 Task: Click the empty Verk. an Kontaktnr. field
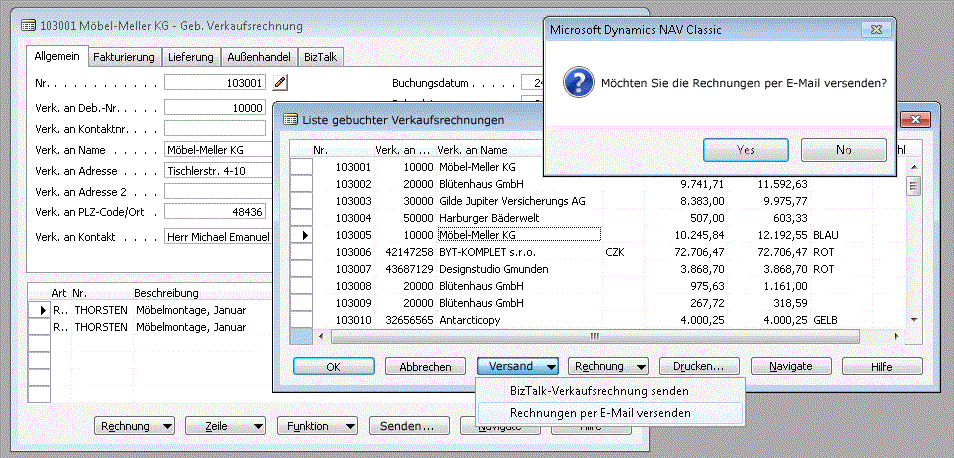tap(215, 128)
